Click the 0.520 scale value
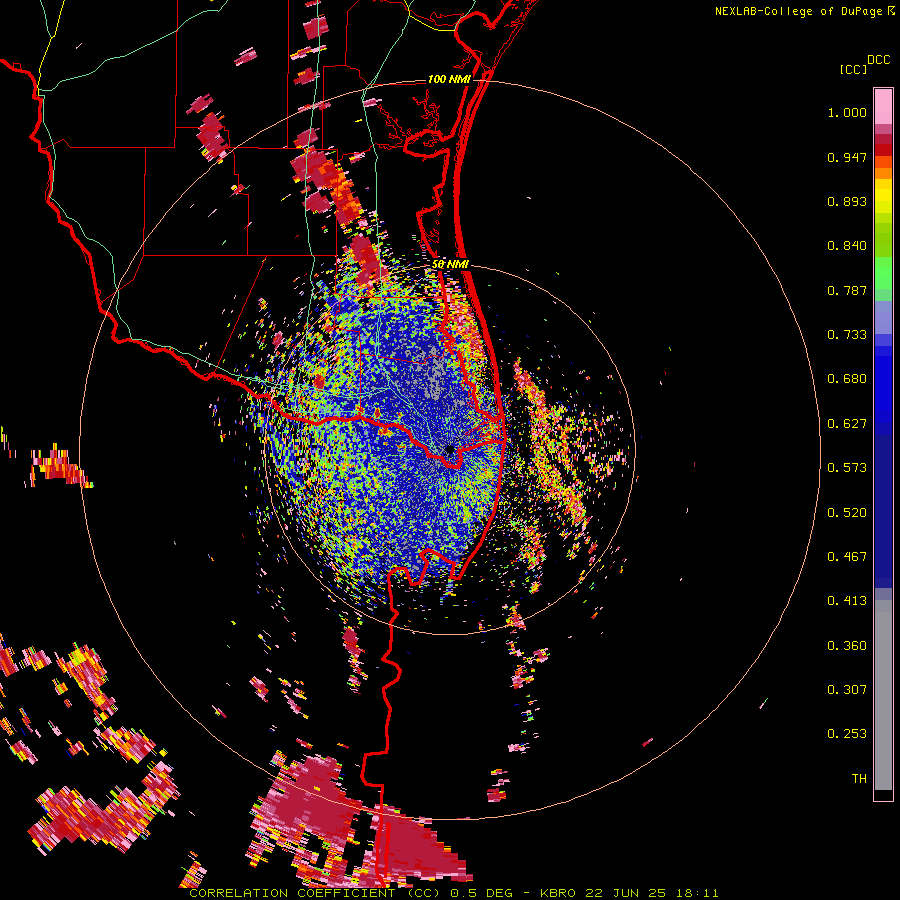900x900 pixels. pyautogui.click(x=847, y=513)
